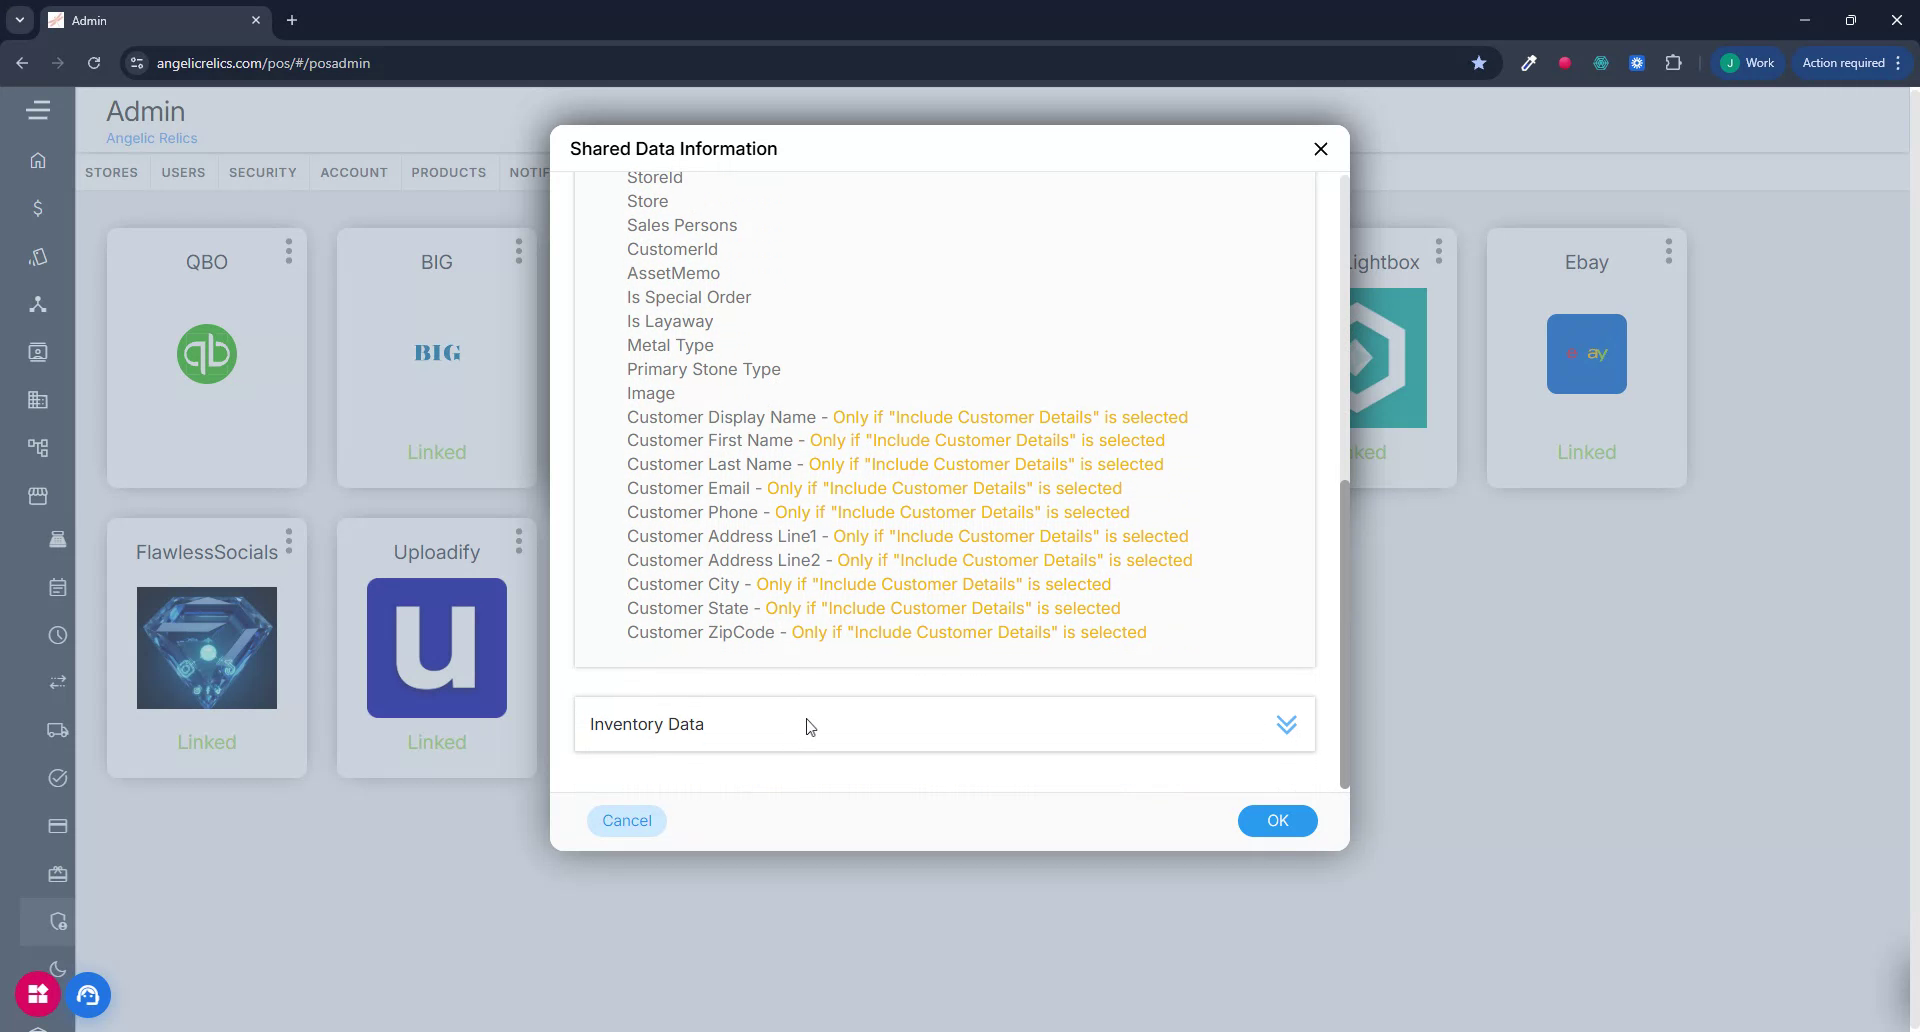Open the calendar icon in sidebar
Screen dimensions: 1920x1032
(58, 587)
